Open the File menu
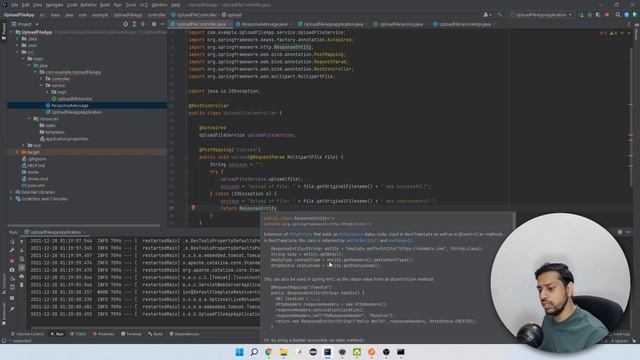The height and width of the screenshot is (360, 640). pos(15,5)
